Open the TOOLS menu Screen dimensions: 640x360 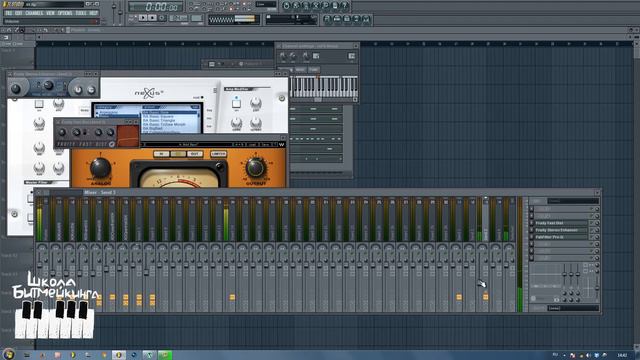pos(81,13)
